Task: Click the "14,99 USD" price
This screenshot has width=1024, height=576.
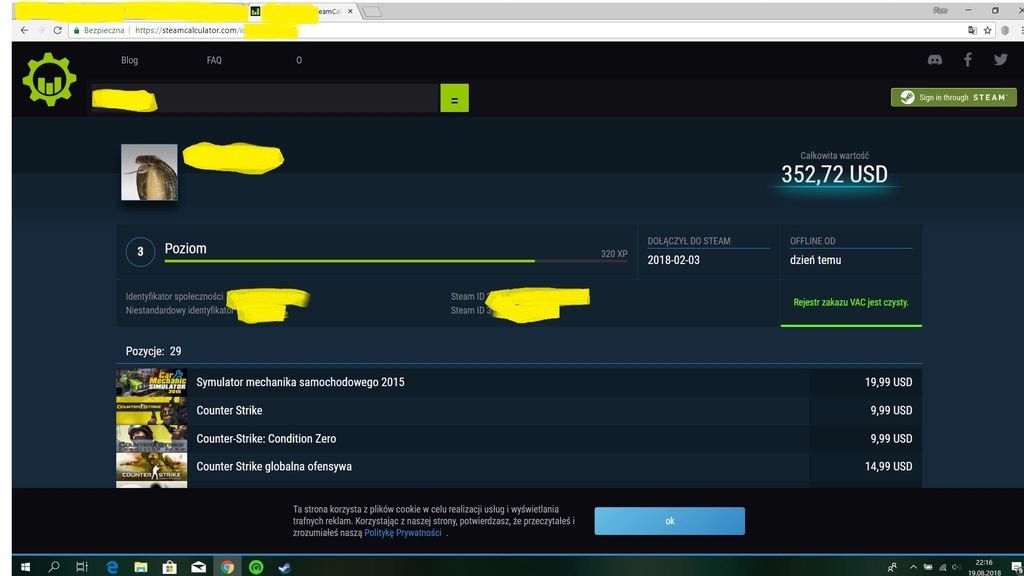Action: tap(888, 466)
